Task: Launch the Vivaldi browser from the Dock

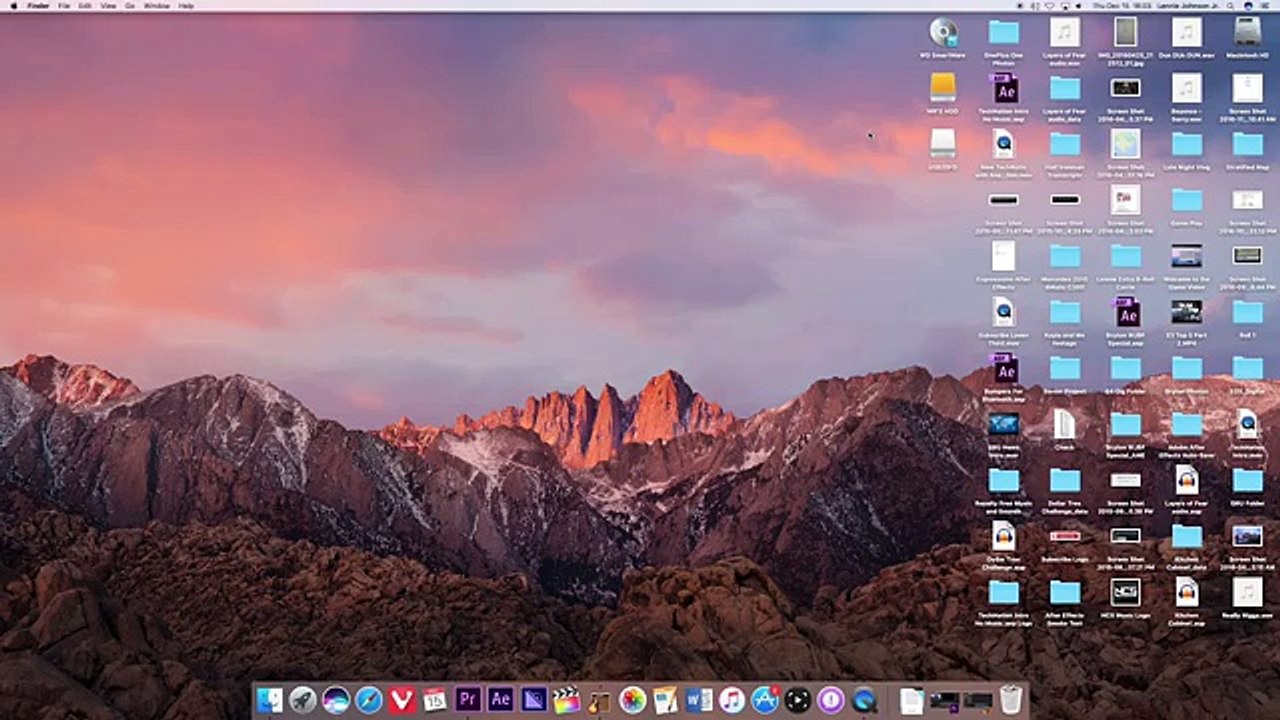Action: coord(402,699)
